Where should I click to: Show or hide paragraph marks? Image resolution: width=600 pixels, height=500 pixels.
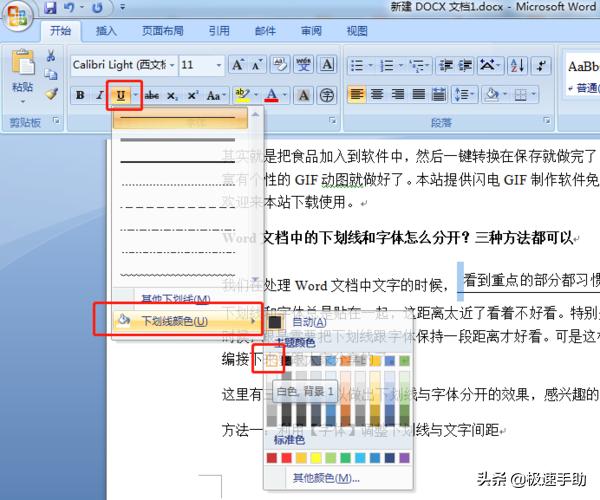pos(541,65)
